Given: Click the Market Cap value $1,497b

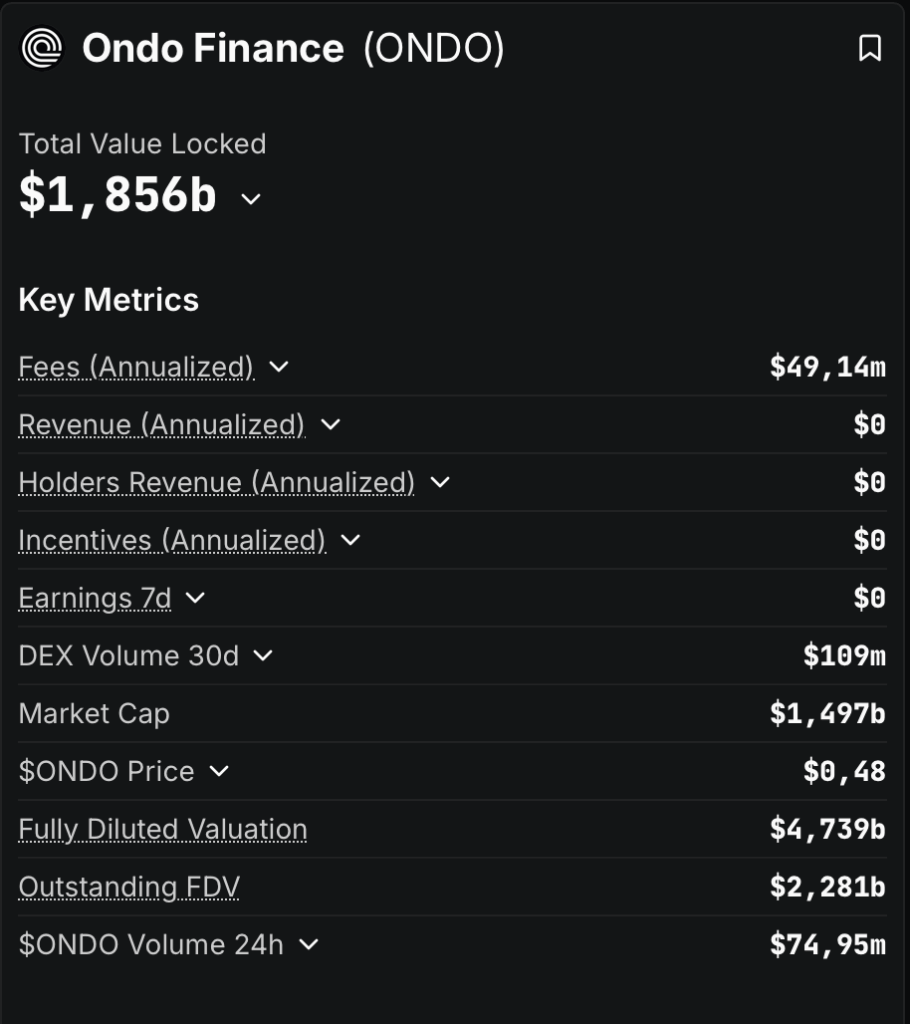Looking at the screenshot, I should coord(827,714).
